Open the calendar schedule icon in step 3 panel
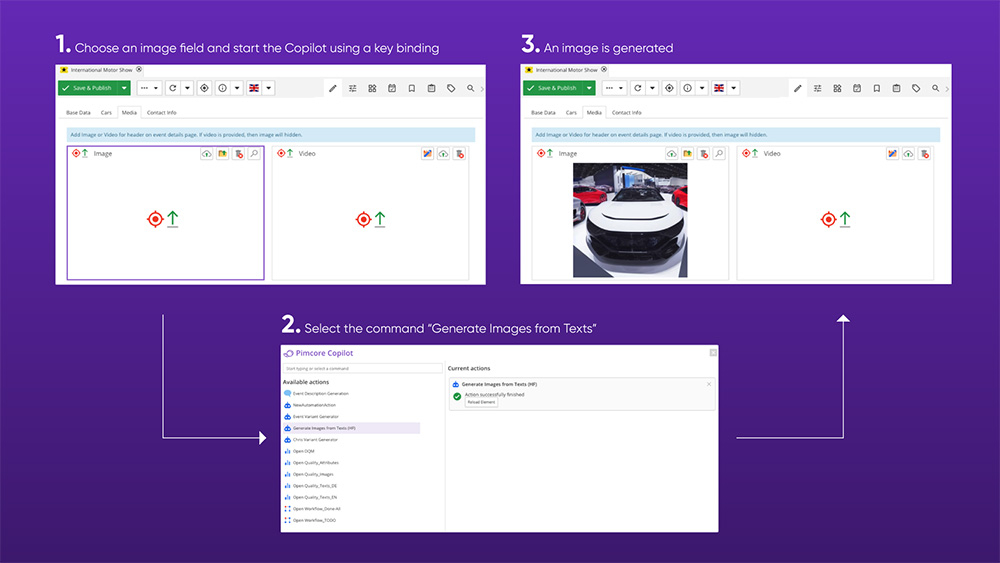This screenshot has width=1000, height=563. tap(857, 89)
